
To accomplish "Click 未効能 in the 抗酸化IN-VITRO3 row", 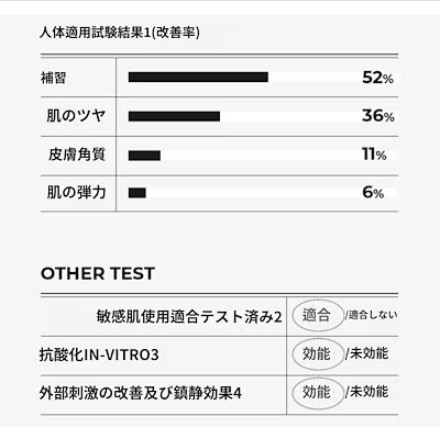I will [x=369, y=354].
